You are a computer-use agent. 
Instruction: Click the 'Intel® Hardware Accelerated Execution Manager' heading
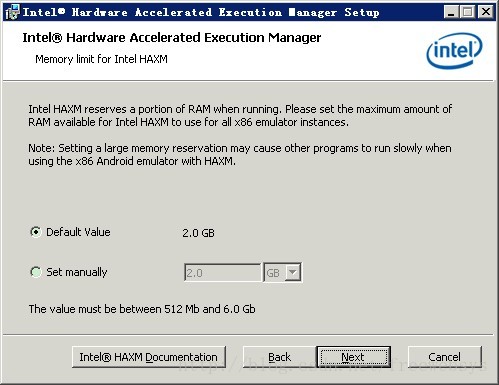point(172,37)
